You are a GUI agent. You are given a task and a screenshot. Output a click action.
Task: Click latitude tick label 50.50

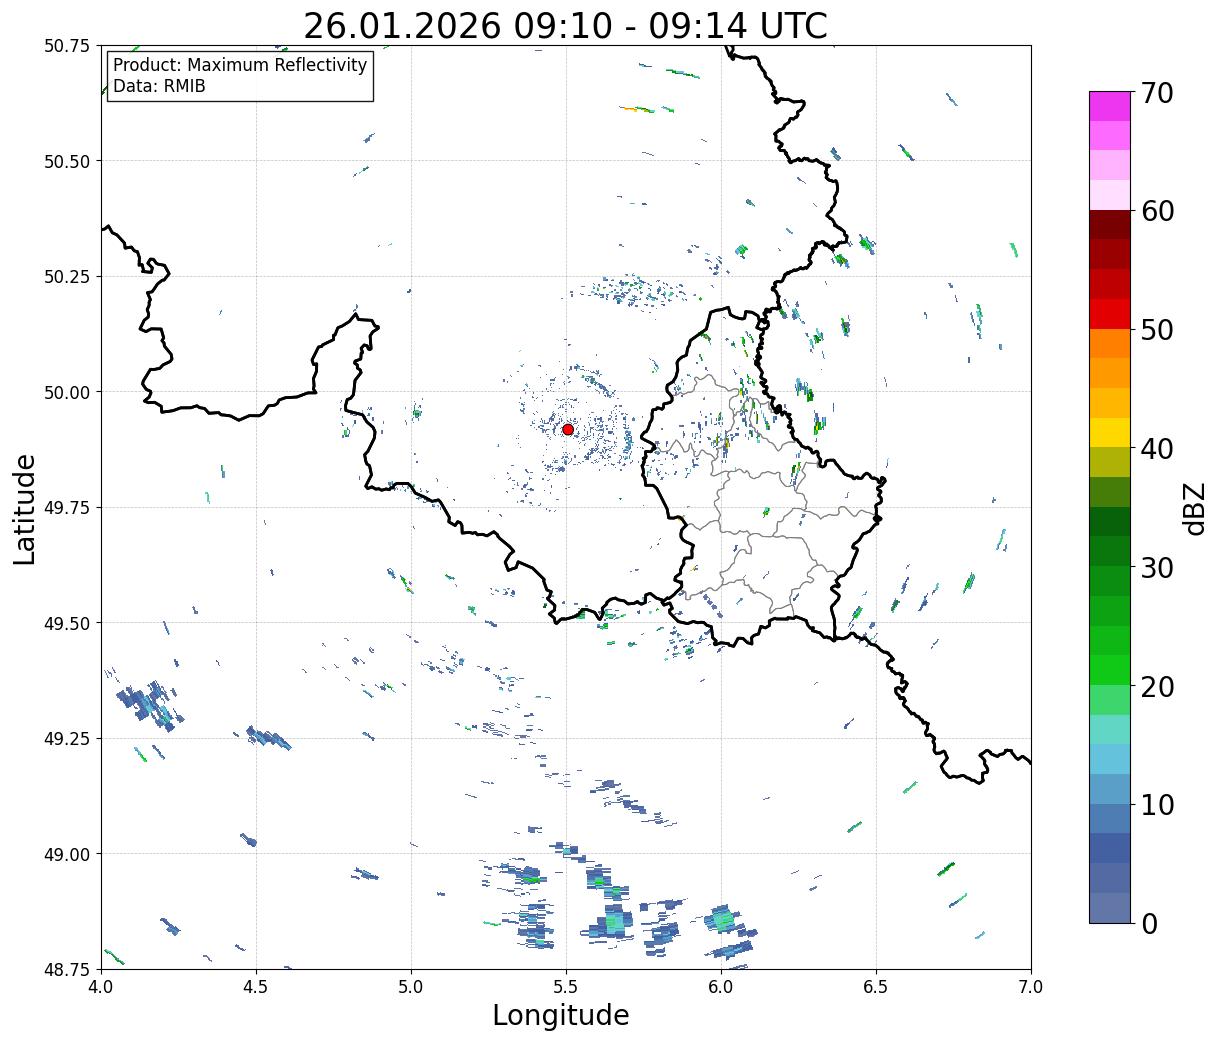(67, 161)
